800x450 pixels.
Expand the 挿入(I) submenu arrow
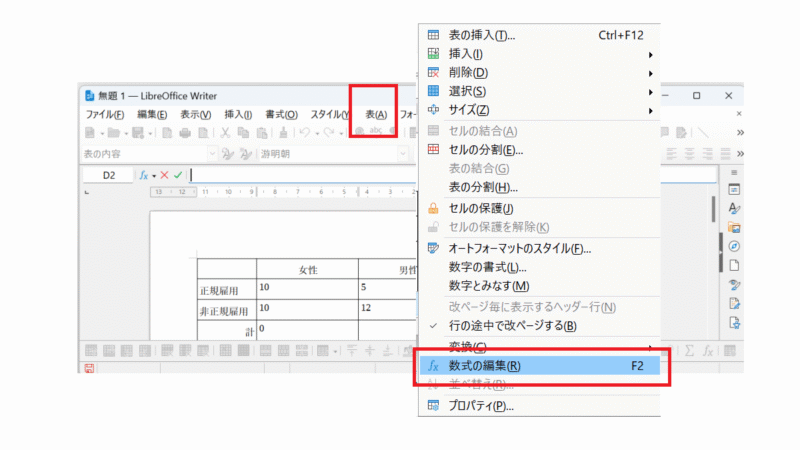651,54
